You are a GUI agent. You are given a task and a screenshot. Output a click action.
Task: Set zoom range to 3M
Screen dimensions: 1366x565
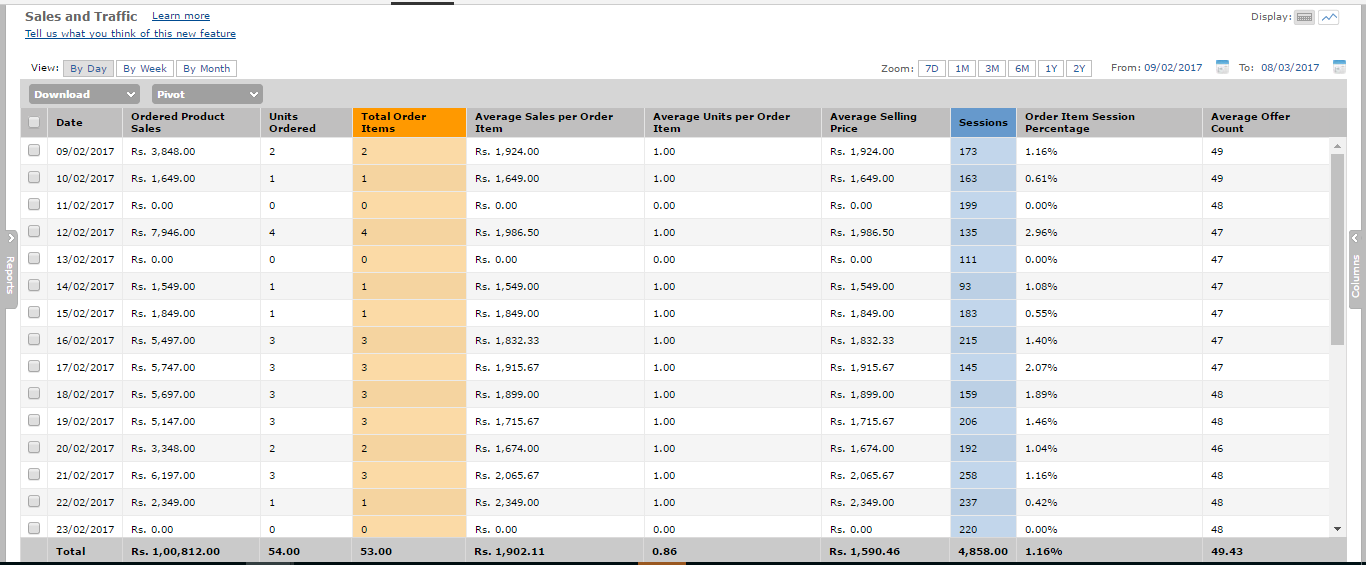[x=992, y=69]
